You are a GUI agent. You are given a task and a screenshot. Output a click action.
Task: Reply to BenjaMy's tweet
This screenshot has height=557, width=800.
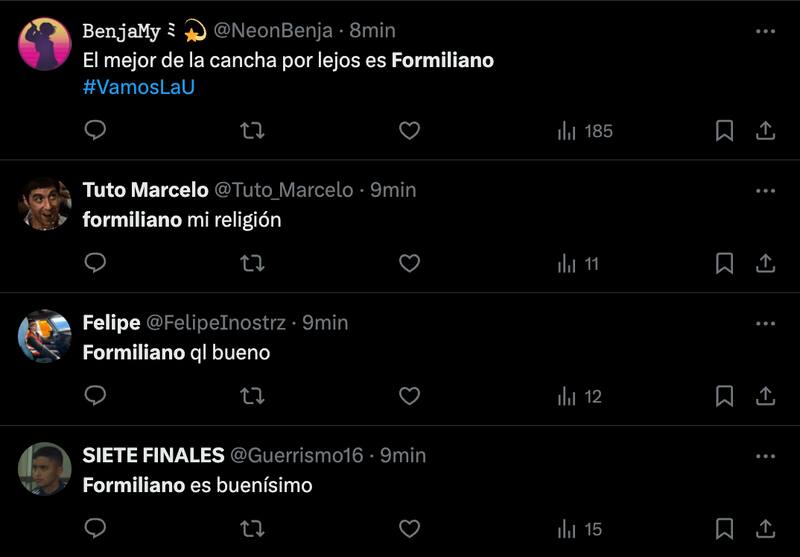point(95,131)
